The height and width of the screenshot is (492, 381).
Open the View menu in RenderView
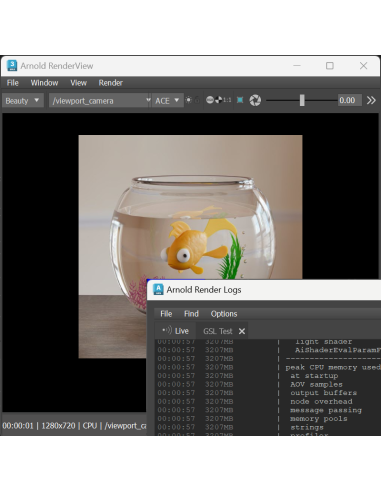coord(78,83)
